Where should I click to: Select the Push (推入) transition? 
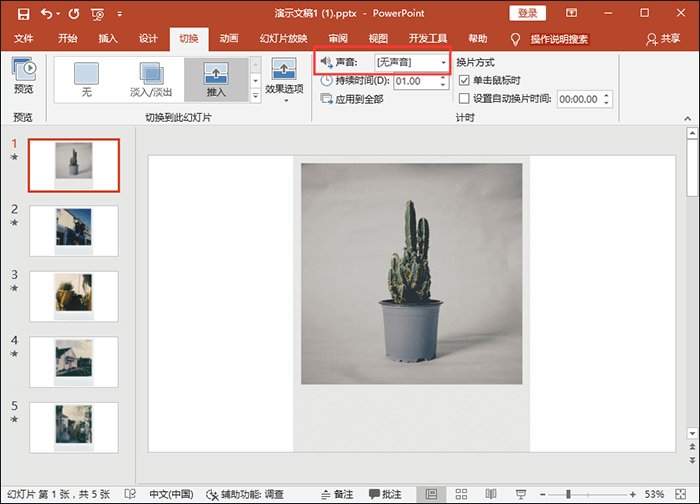click(x=216, y=79)
